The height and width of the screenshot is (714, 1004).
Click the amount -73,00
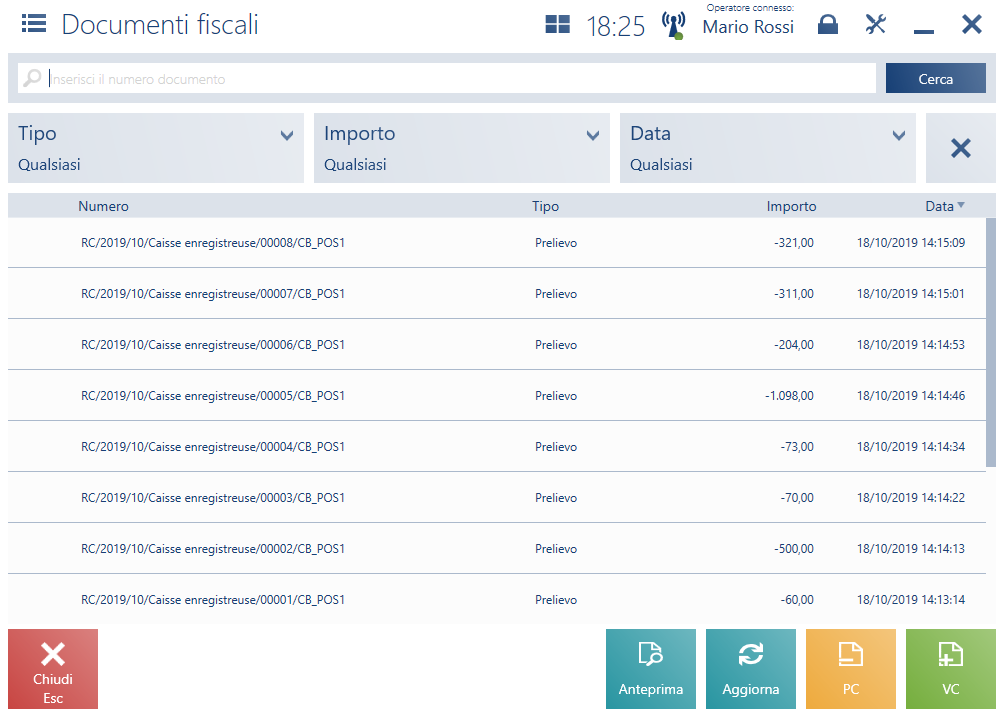point(797,447)
